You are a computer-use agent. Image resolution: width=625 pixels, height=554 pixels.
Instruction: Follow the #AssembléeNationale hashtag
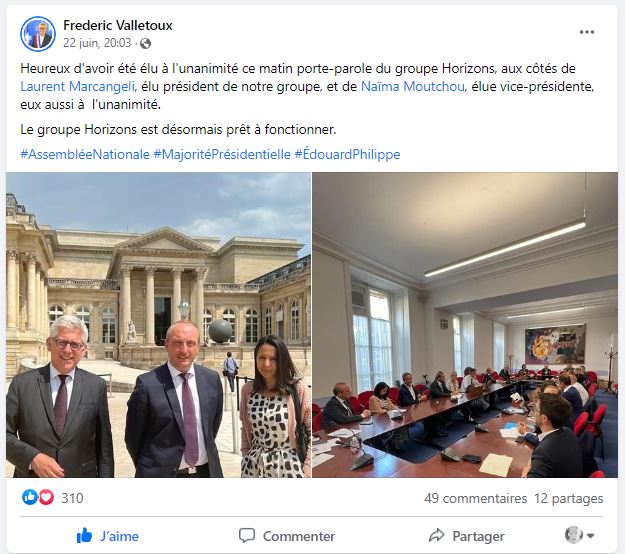[x=85, y=154]
